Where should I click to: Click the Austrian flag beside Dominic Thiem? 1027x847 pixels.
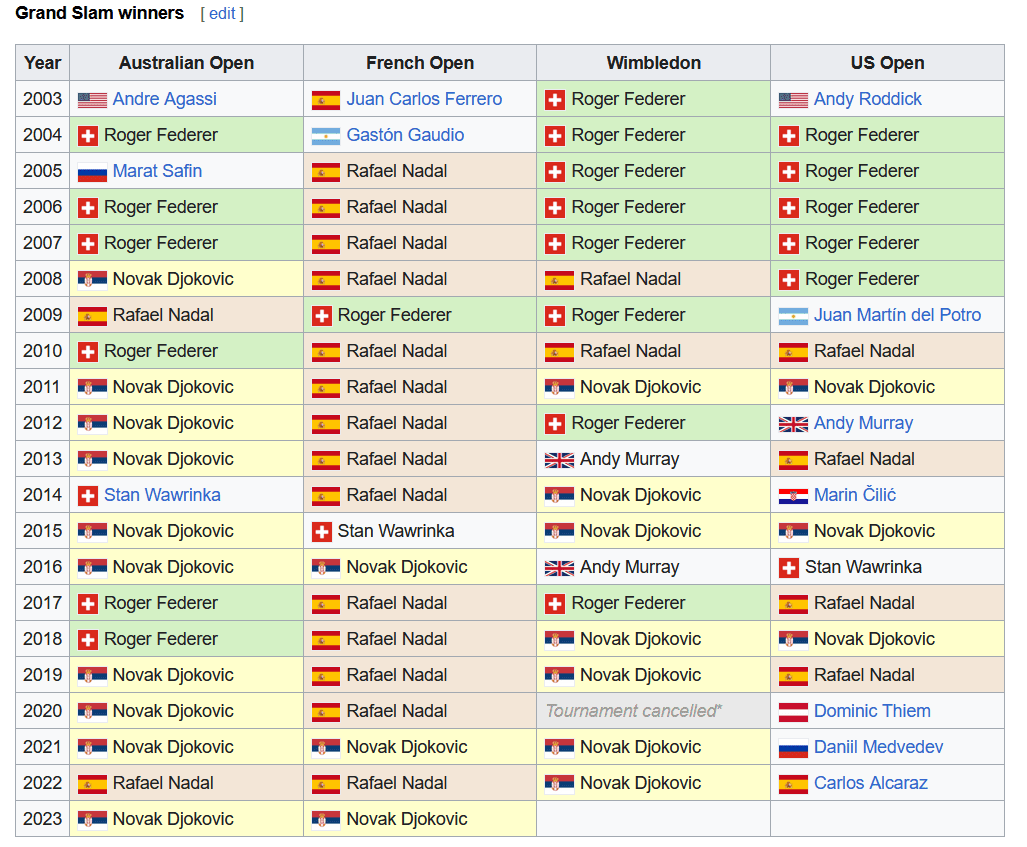[x=793, y=713]
